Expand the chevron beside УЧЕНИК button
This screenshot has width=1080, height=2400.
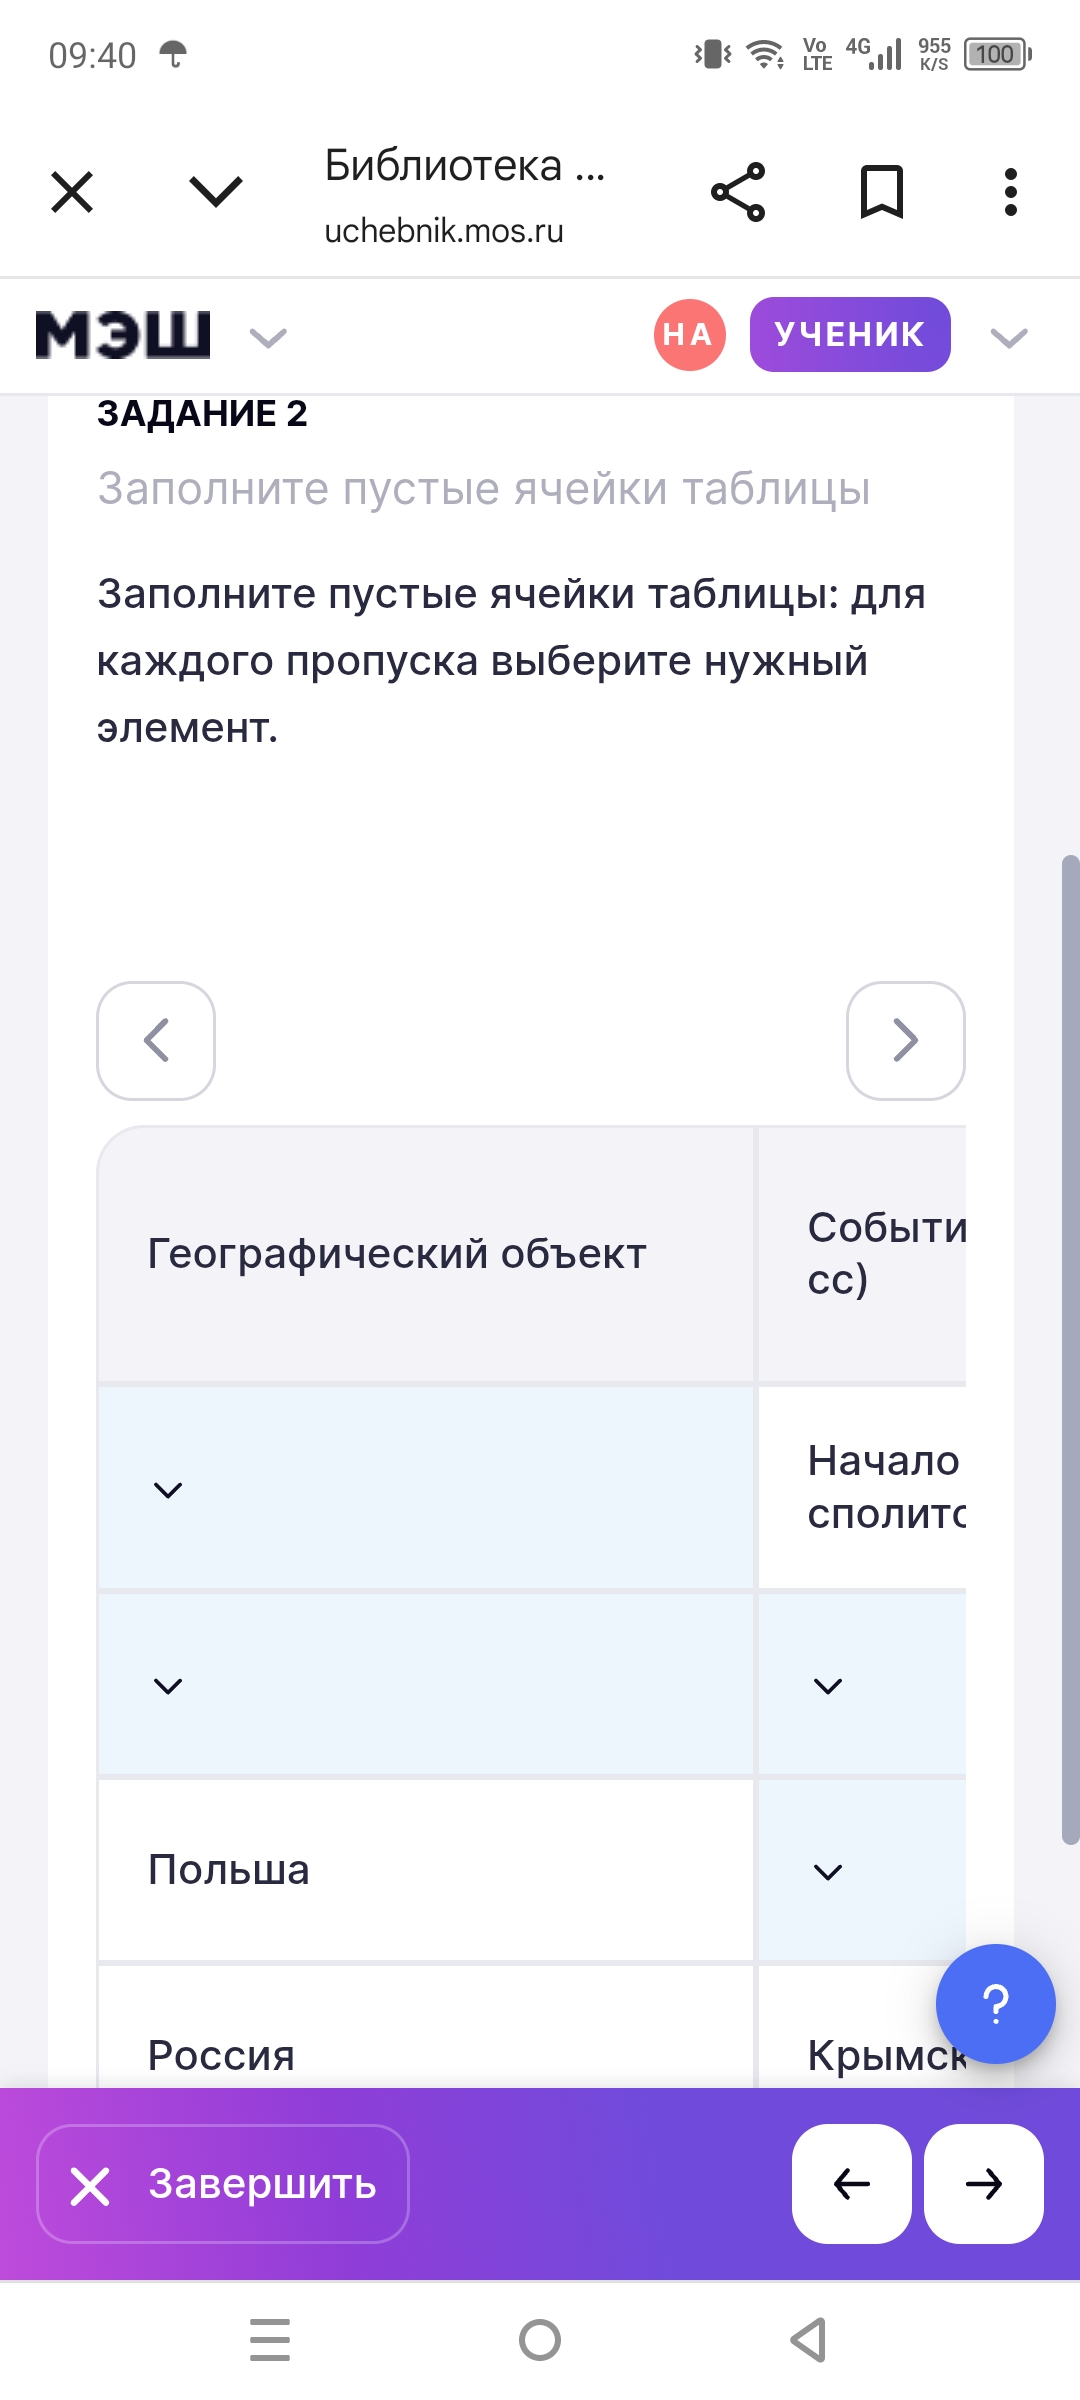click(1008, 338)
